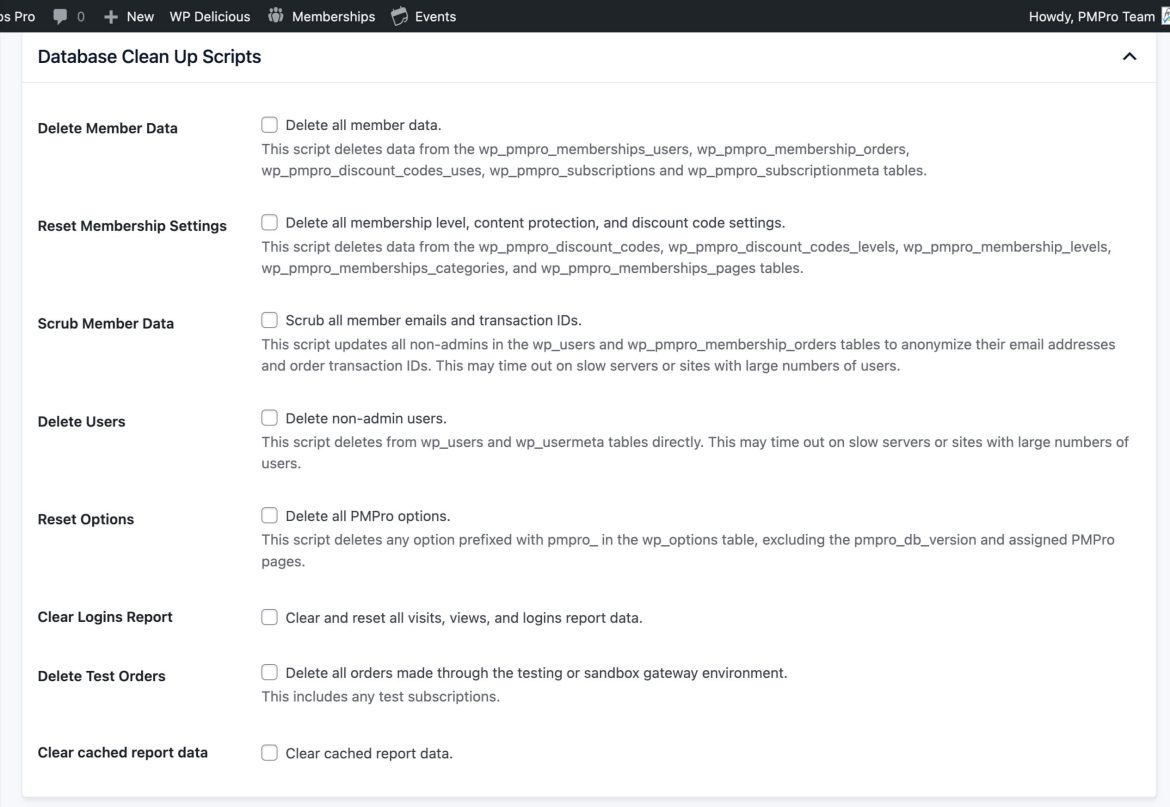Click the comments bubble icon in the admin bar
Viewport: 1170px width, 807px height.
60,15
